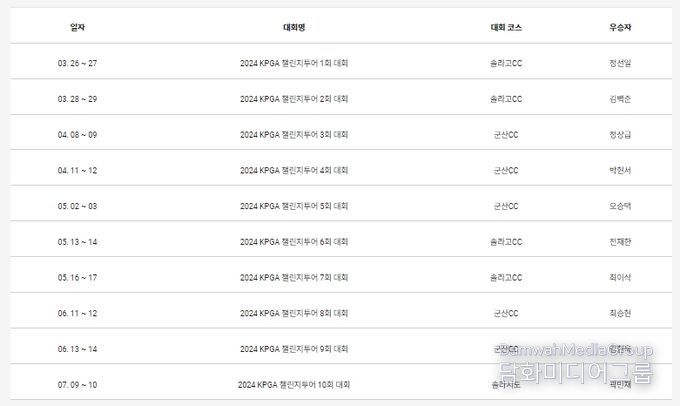Select the 챌린지투어 3회 대회 title
Image resolution: width=680 pixels, height=406 pixels.
[294, 135]
